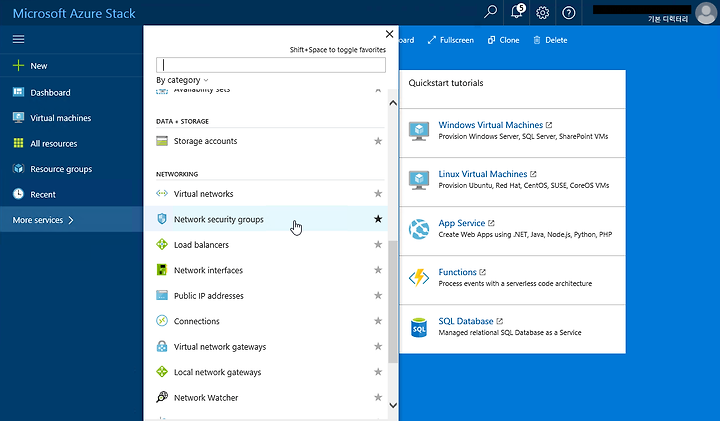
Task: Collapse sidebar with the hamburger menu icon
Action: tap(18, 39)
